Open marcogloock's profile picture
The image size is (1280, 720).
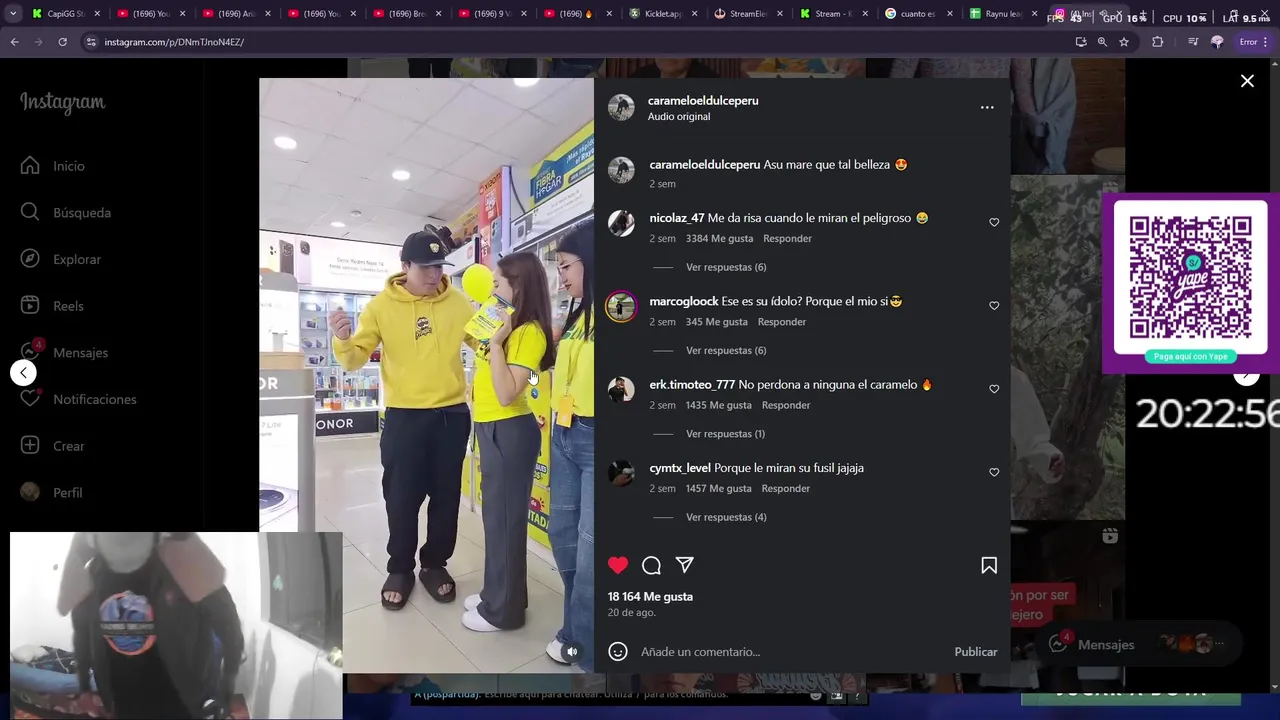[x=621, y=306]
